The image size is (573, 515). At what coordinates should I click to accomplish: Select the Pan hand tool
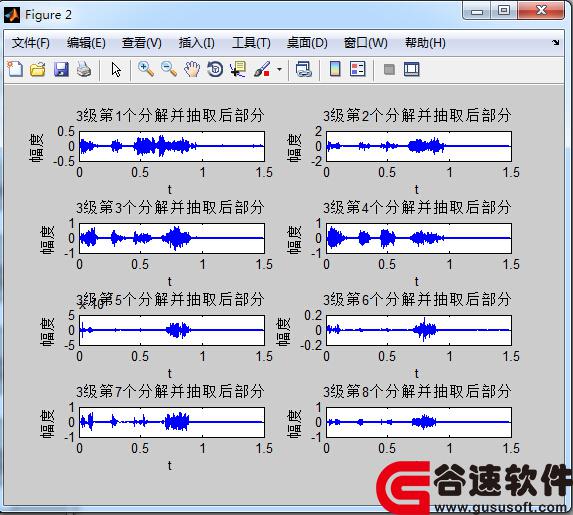pyautogui.click(x=192, y=69)
